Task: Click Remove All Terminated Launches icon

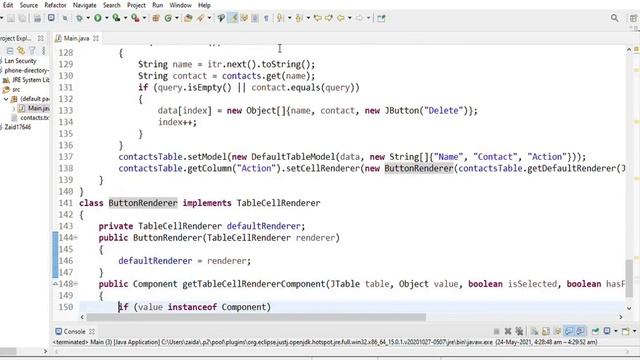Action: pos(520,331)
